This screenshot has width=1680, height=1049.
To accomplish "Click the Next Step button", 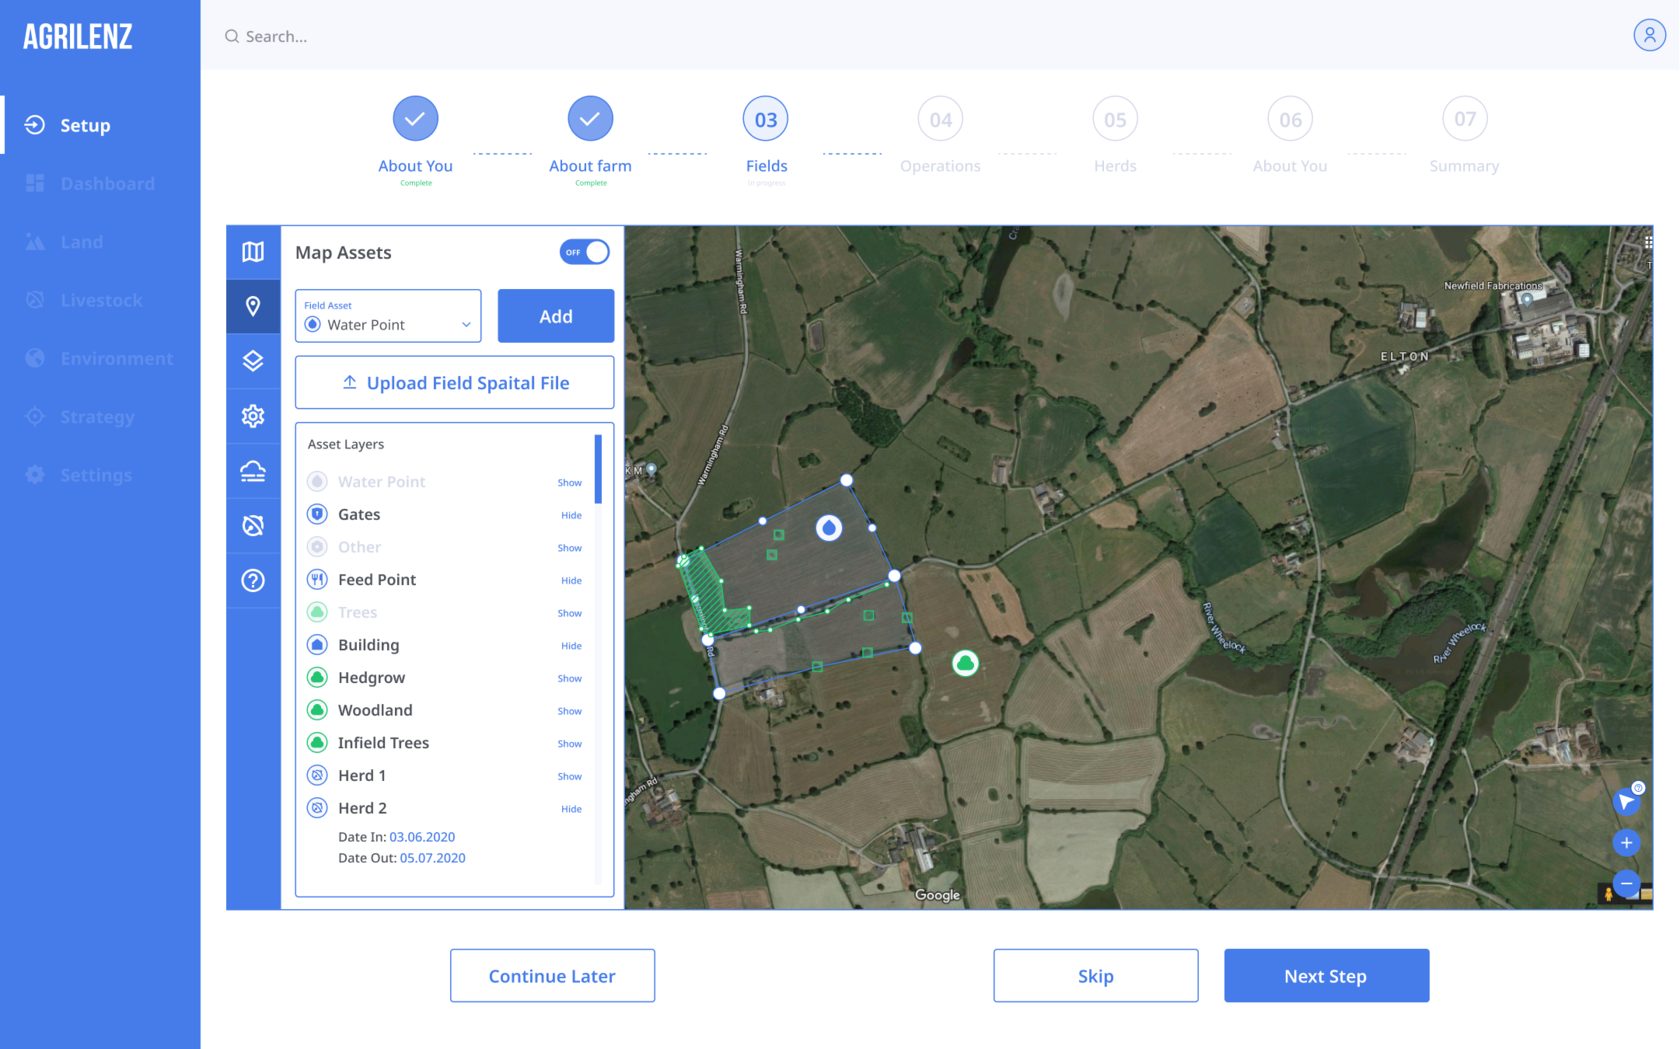I will click(1326, 976).
